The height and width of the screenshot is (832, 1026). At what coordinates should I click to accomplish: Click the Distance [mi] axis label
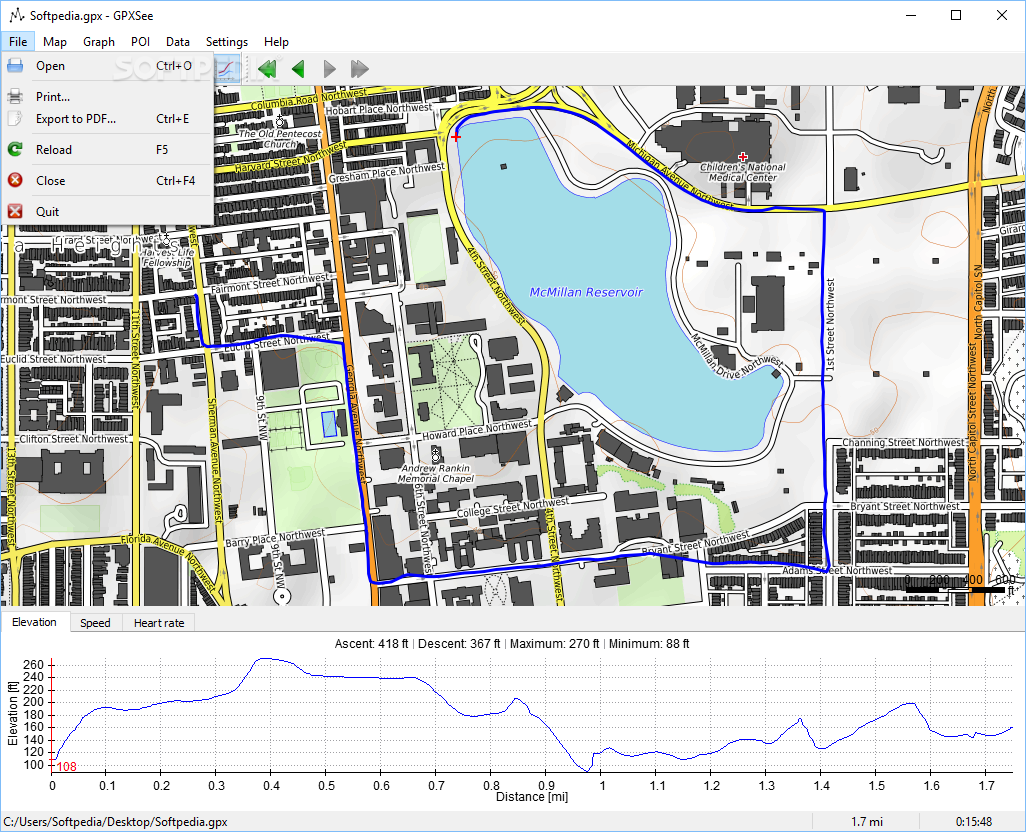coord(532,797)
